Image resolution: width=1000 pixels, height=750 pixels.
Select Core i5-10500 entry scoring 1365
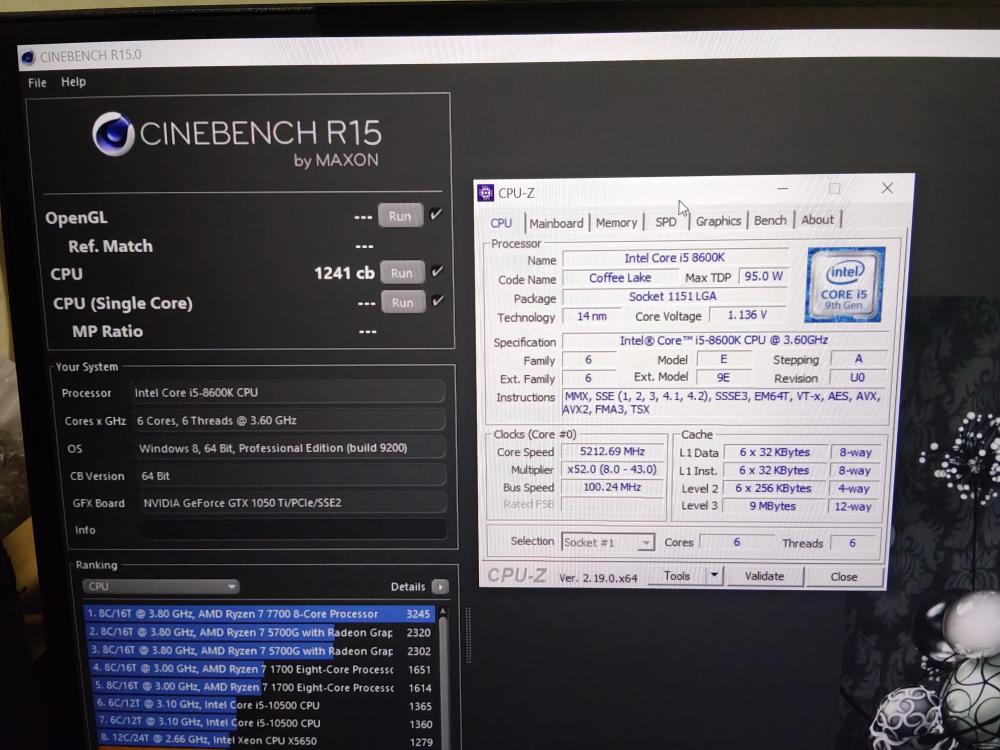tap(263, 705)
